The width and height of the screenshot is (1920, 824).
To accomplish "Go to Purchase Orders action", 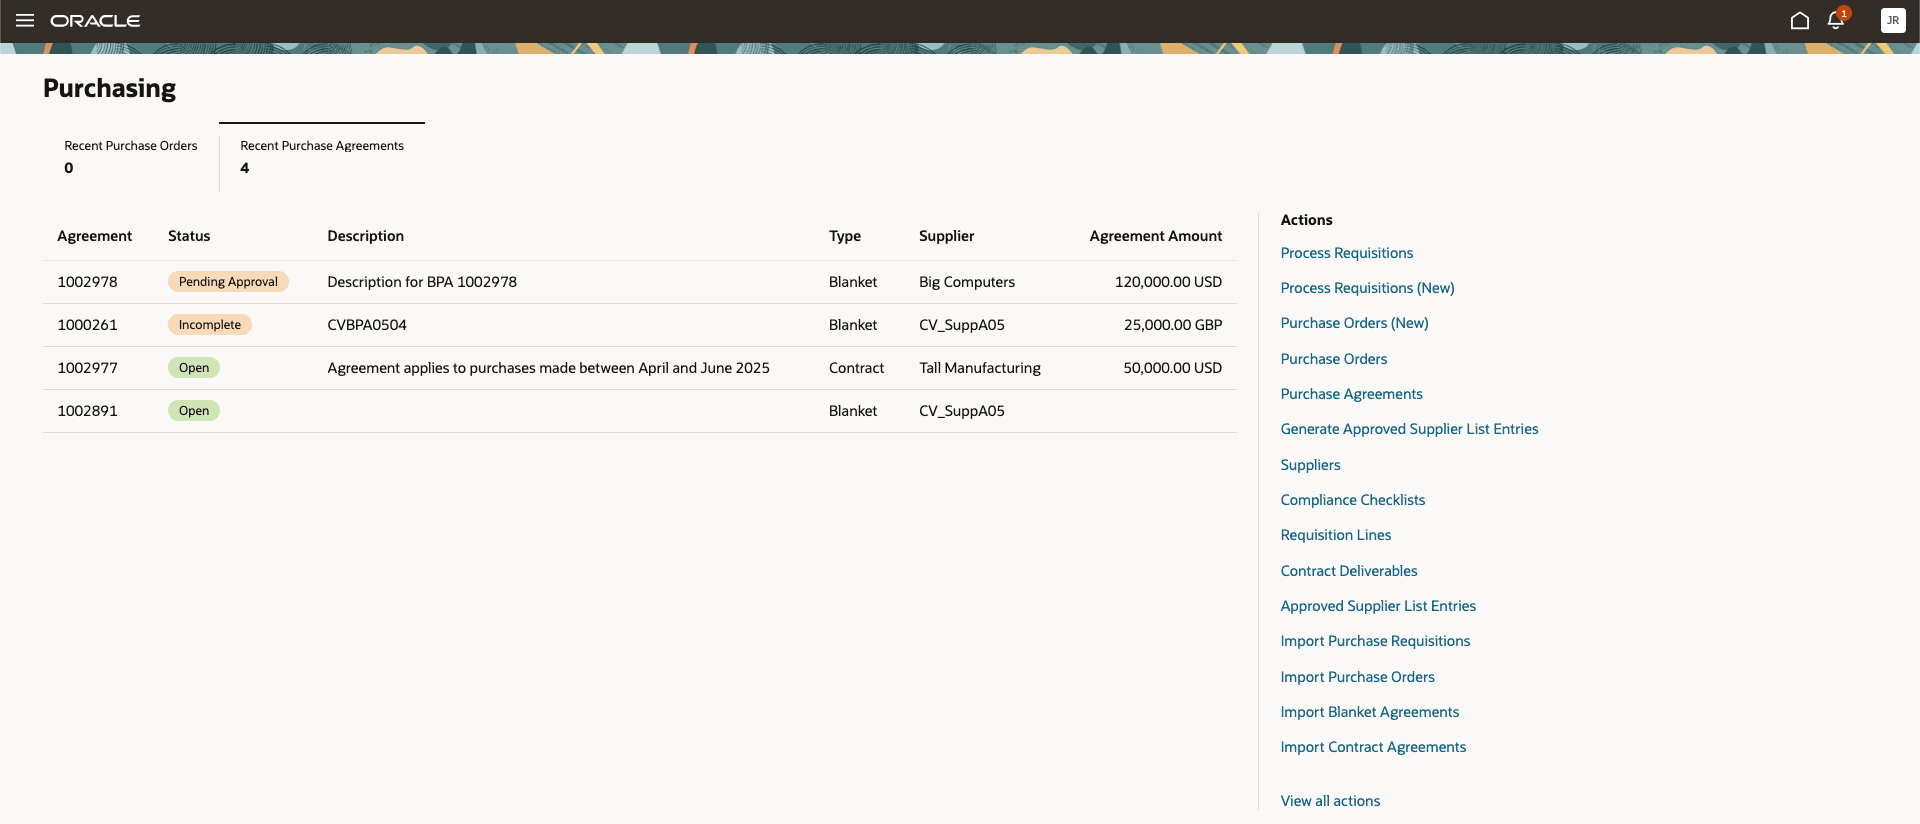I will [1334, 359].
